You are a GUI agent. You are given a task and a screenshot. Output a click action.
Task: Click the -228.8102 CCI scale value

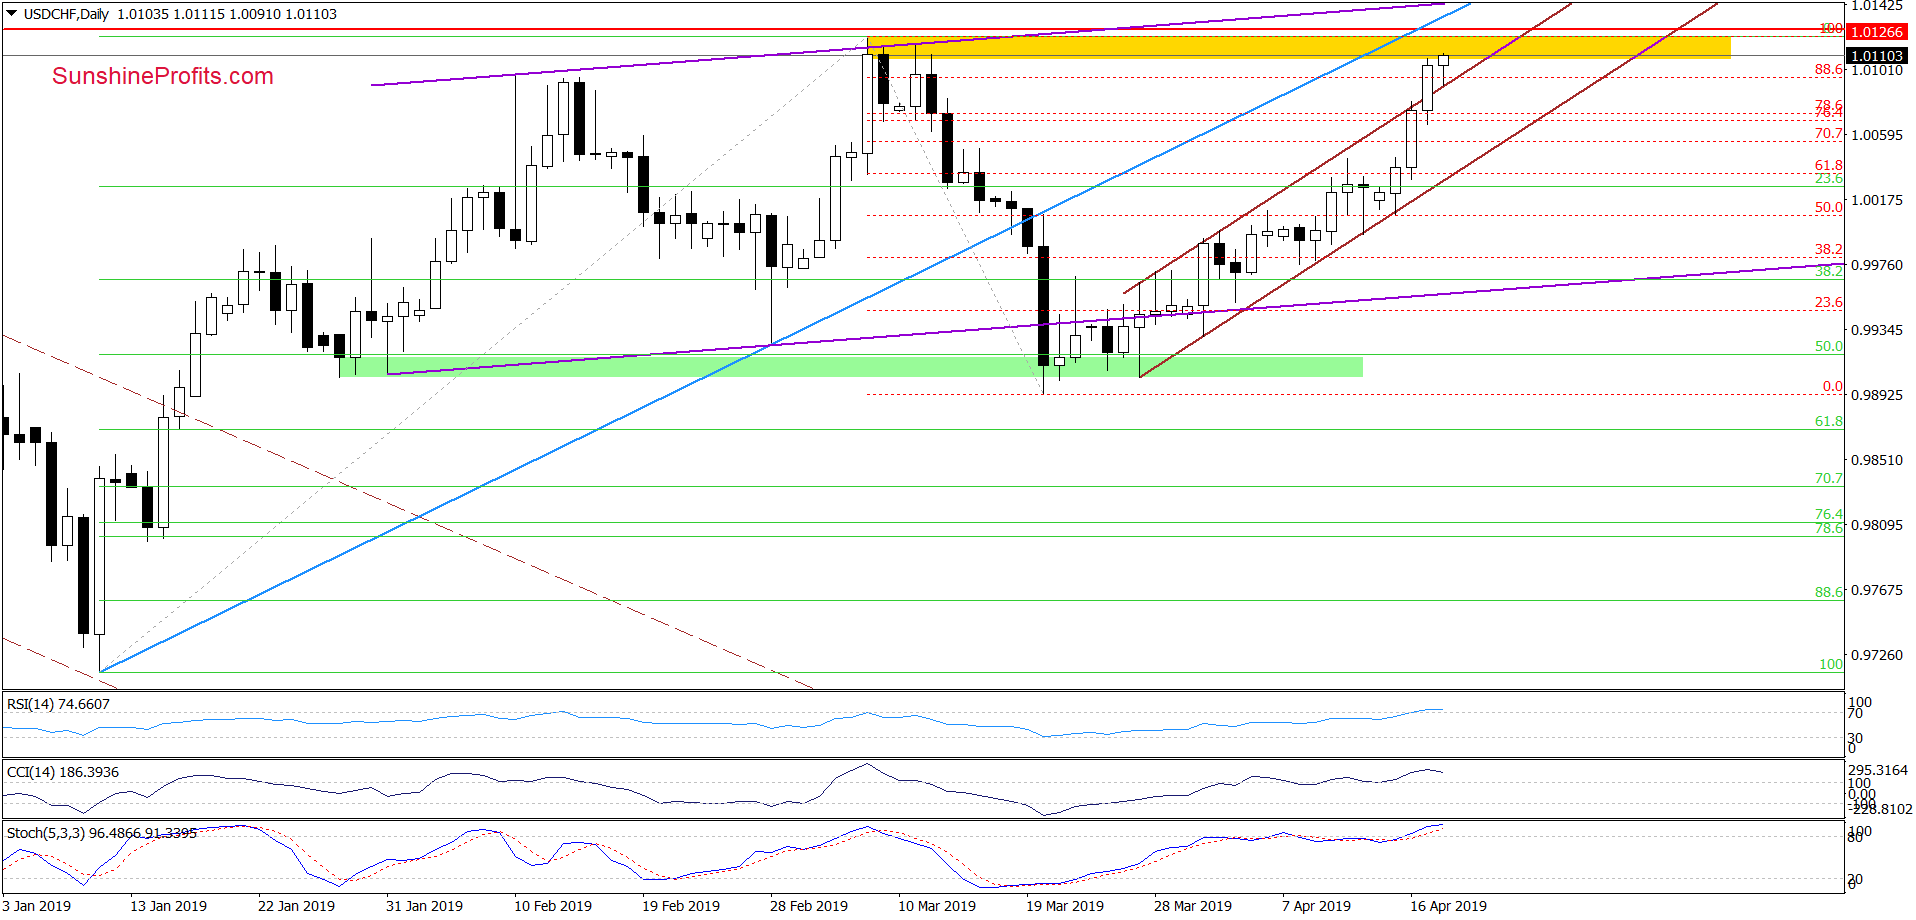pyautogui.click(x=1881, y=809)
